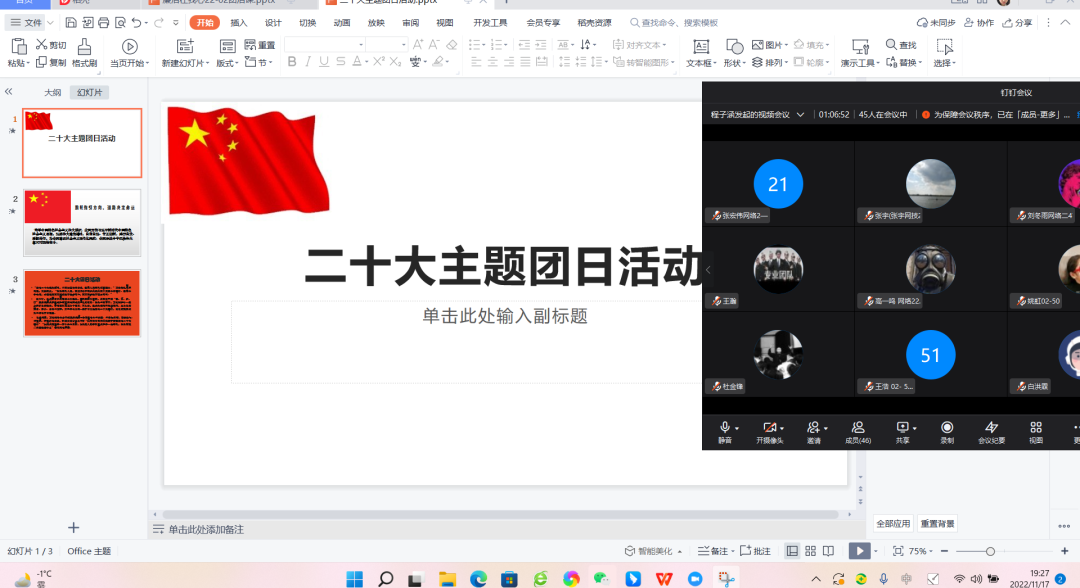Click the zoom slider handle in status bar
This screenshot has width=1080, height=588.
(990, 551)
